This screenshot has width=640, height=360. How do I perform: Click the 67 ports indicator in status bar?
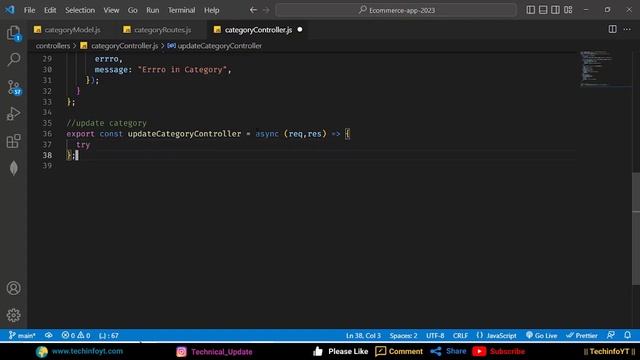pos(109,336)
